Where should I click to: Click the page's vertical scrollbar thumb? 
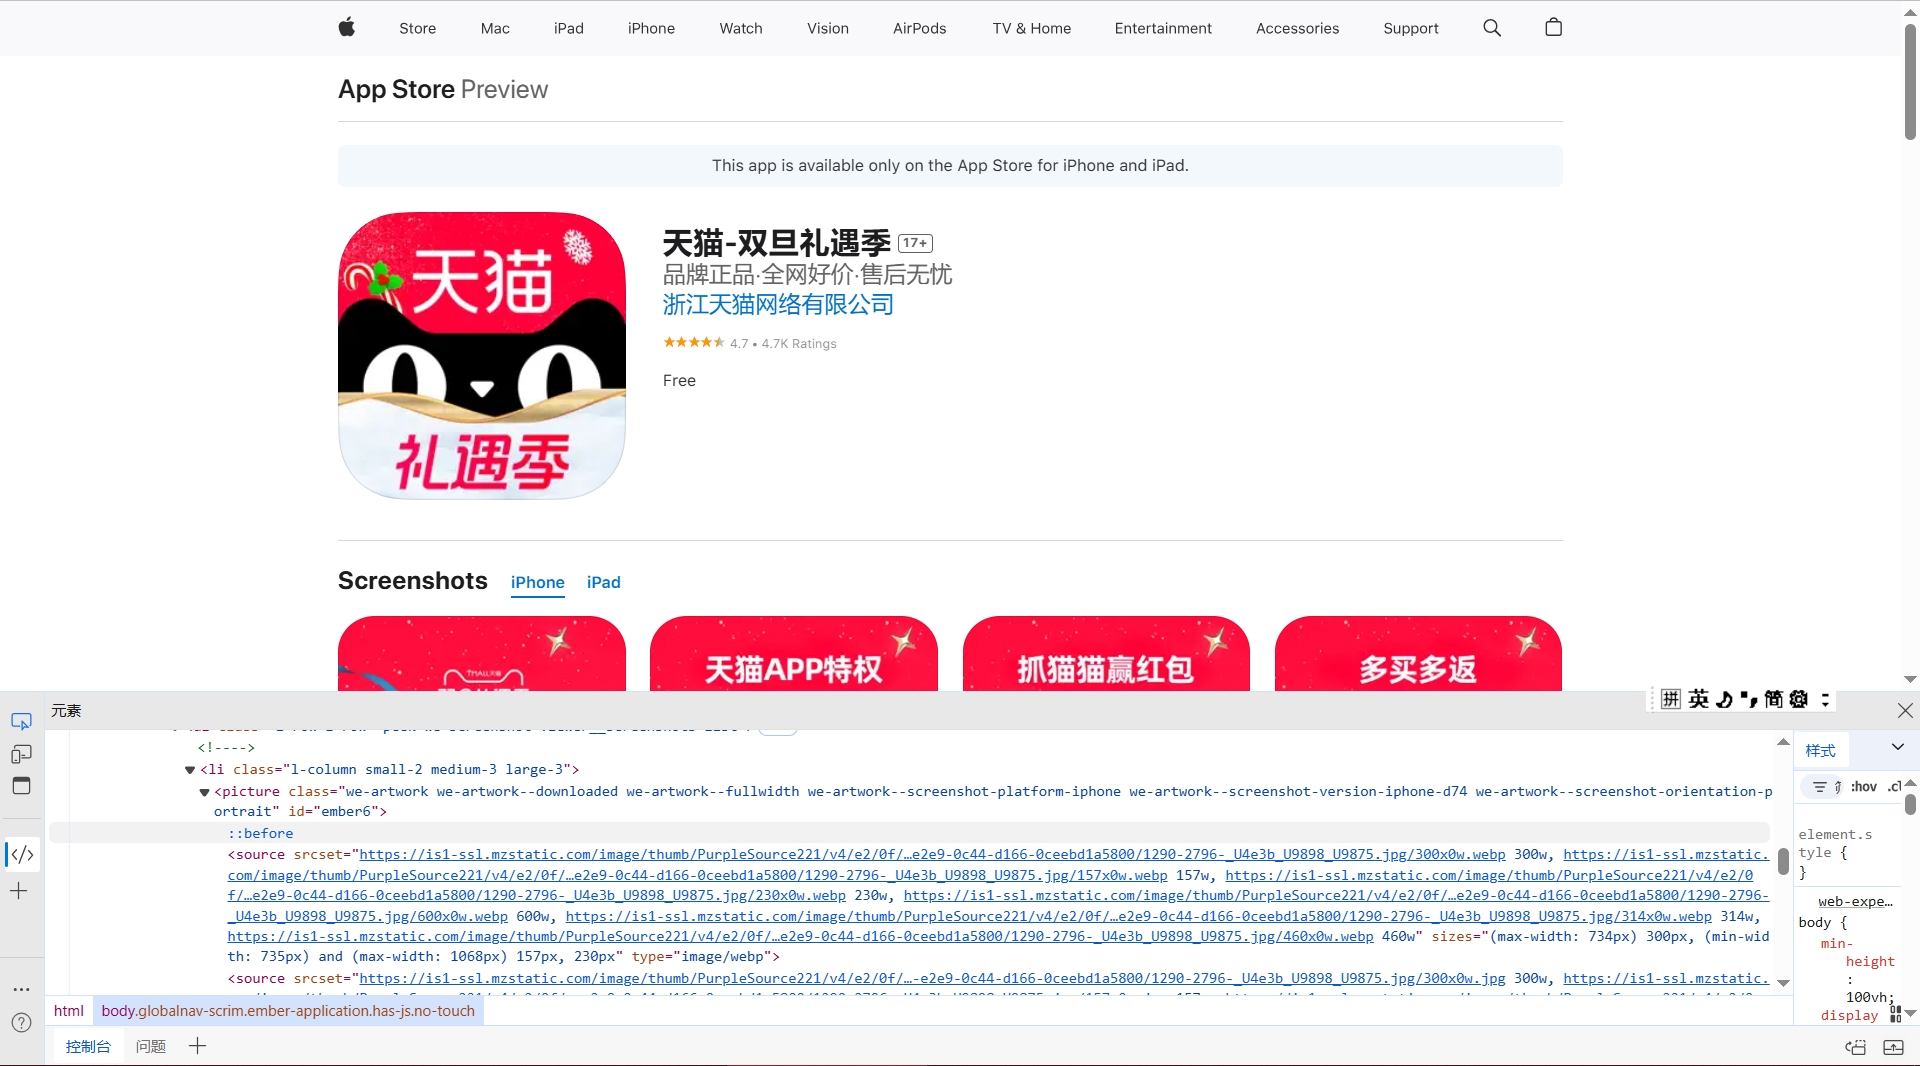click(1910, 80)
